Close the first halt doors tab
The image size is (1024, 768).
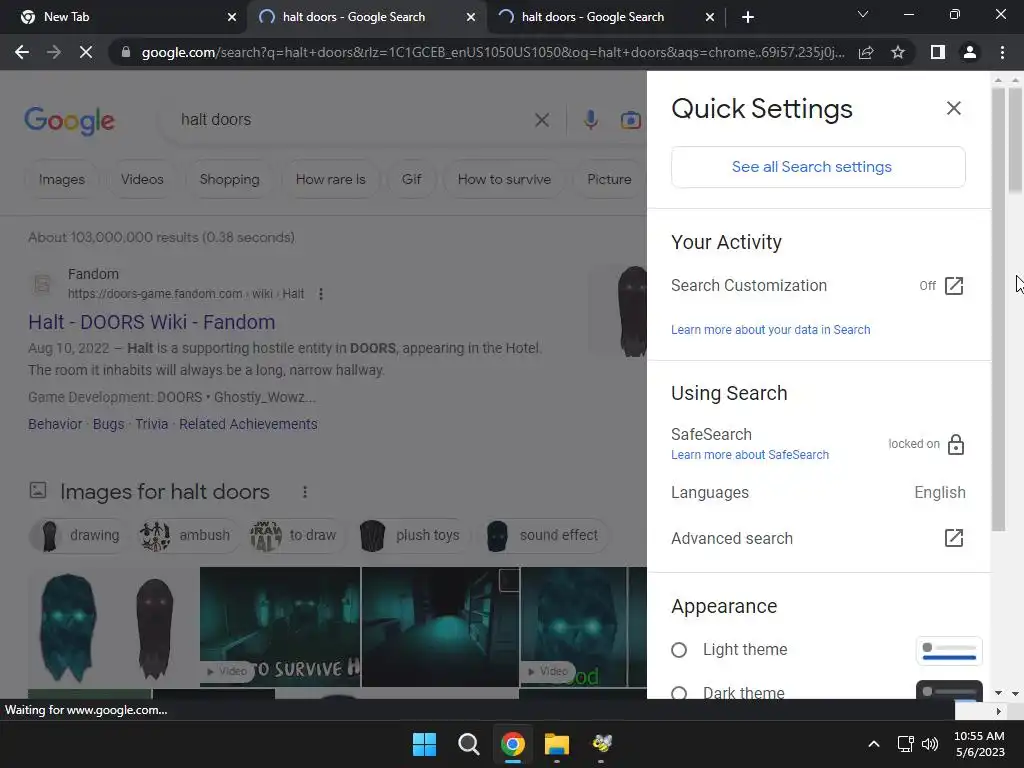(471, 17)
